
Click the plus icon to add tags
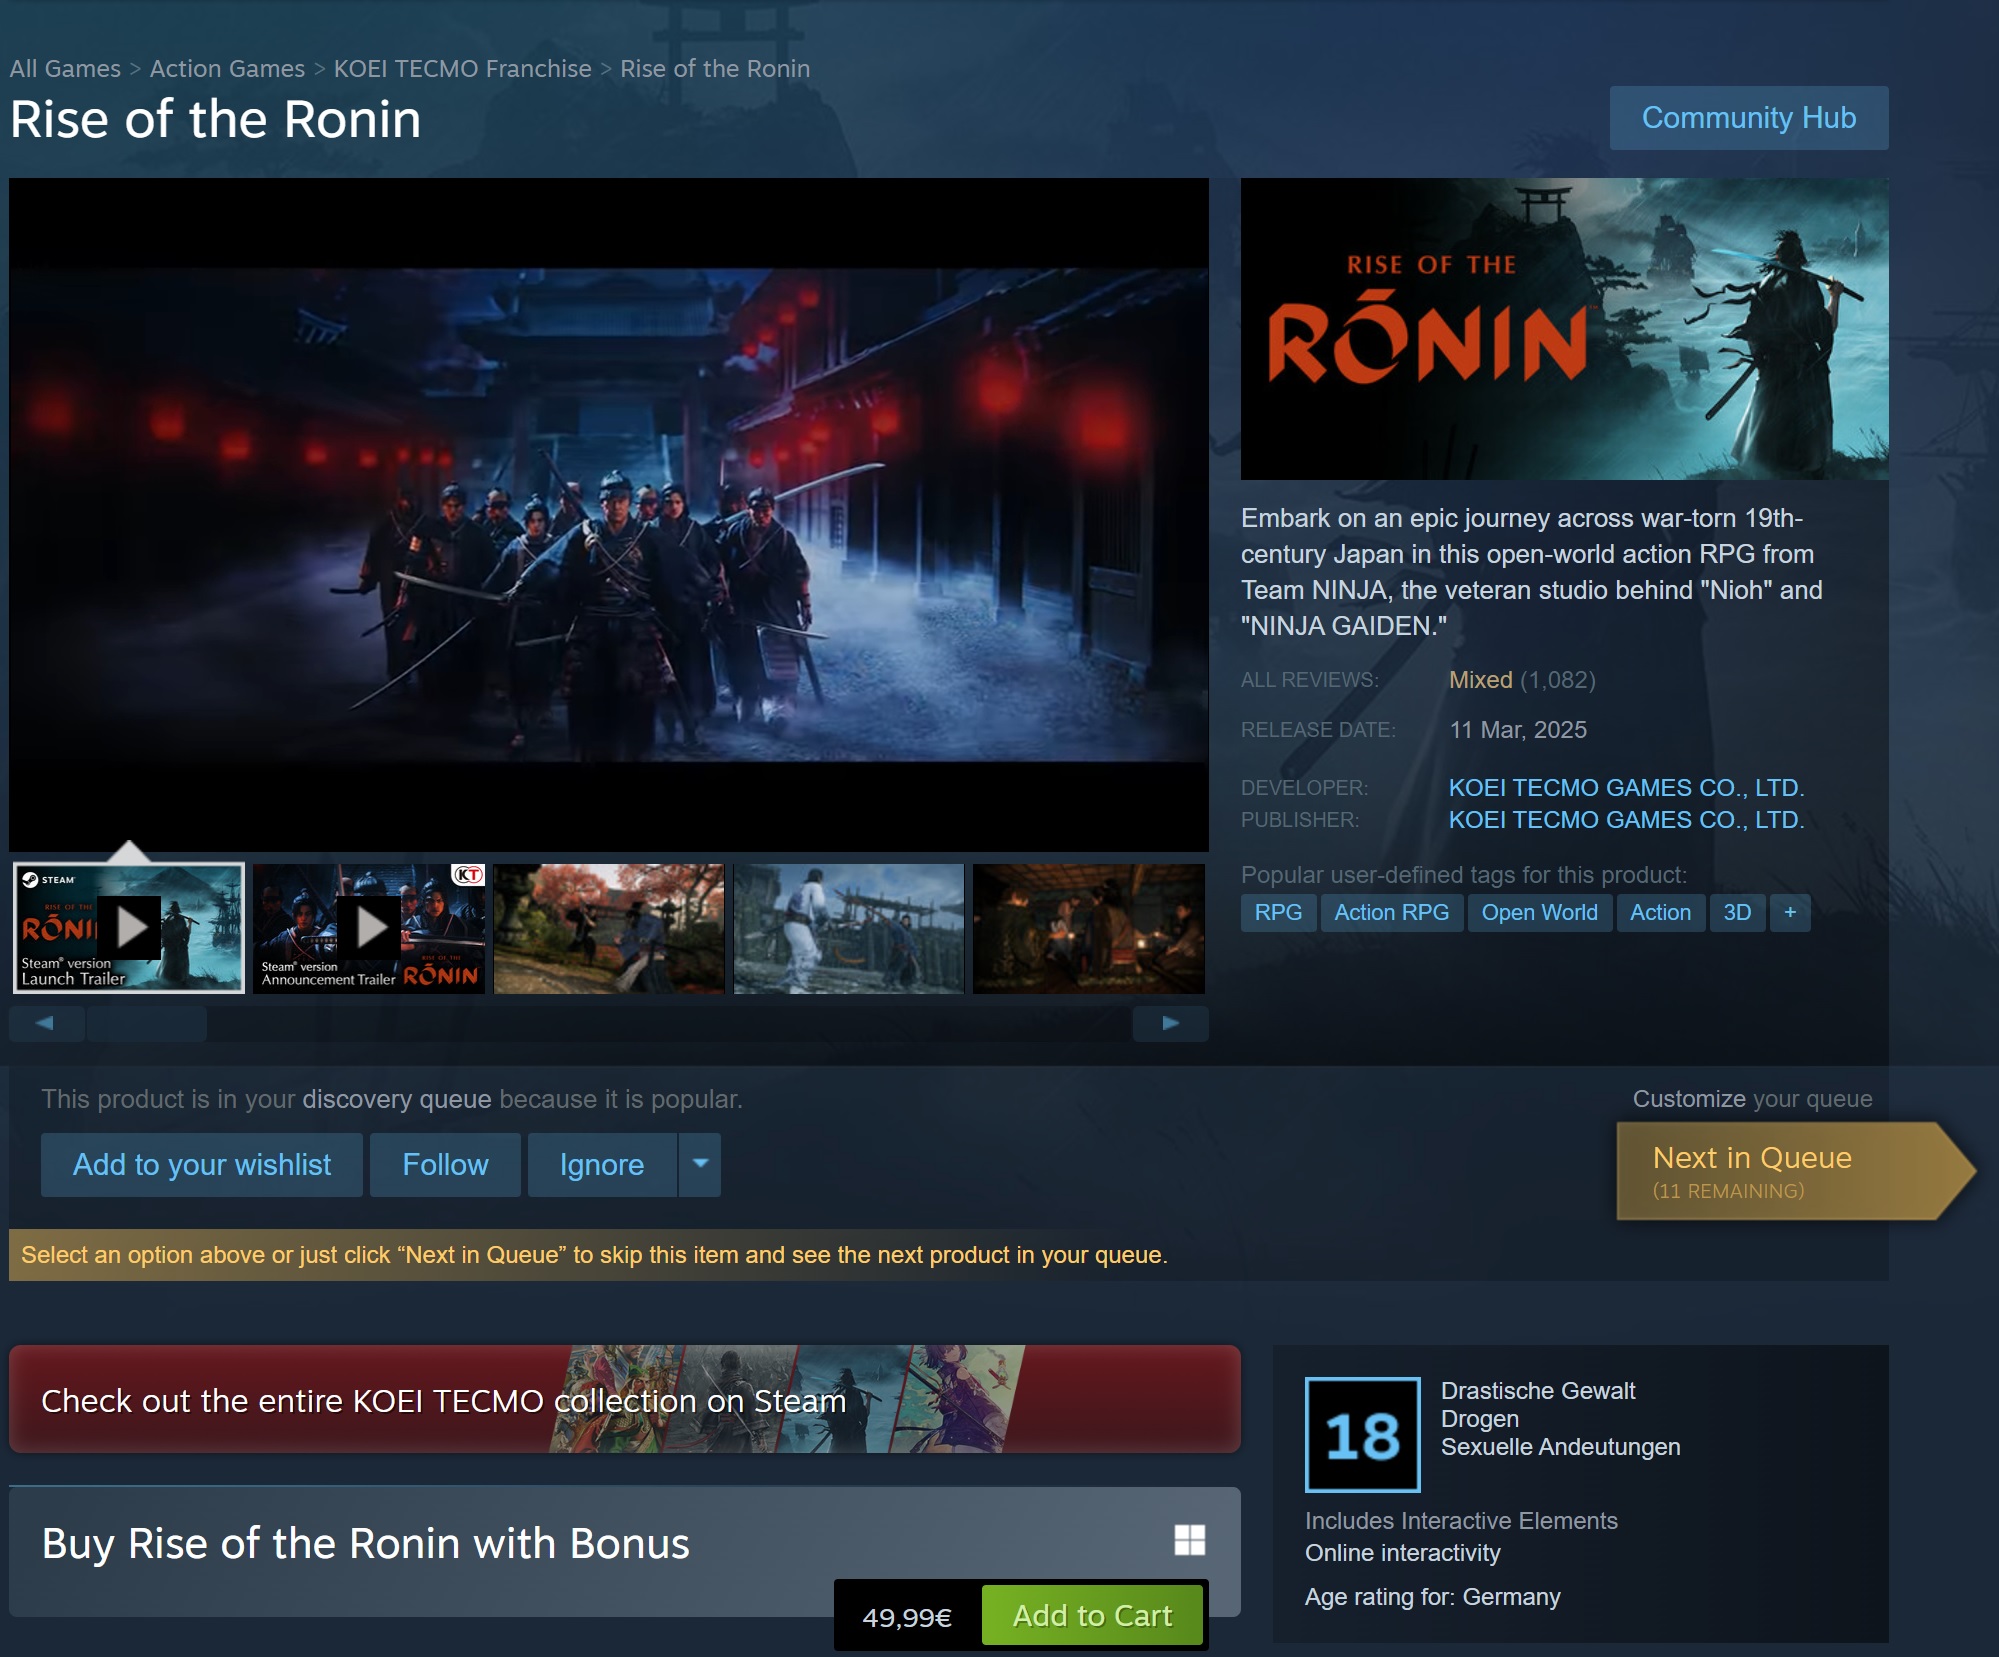tap(1789, 912)
